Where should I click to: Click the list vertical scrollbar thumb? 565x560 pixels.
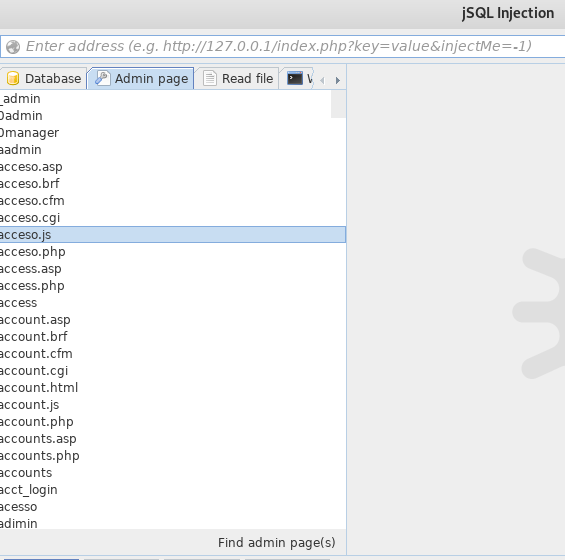click(338, 104)
